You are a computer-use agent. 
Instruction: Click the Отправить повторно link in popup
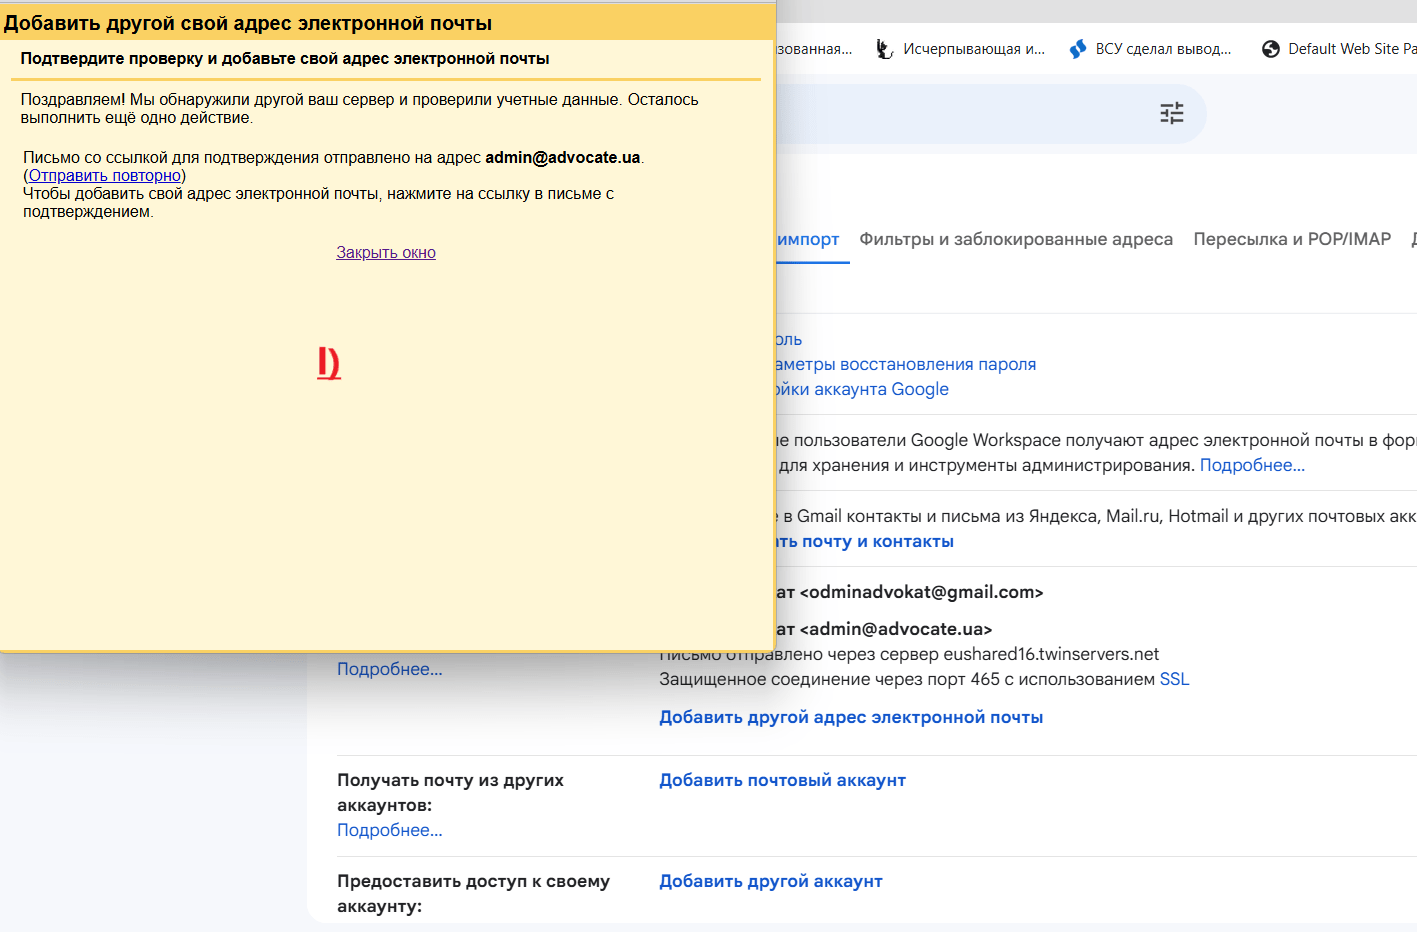coord(105,176)
